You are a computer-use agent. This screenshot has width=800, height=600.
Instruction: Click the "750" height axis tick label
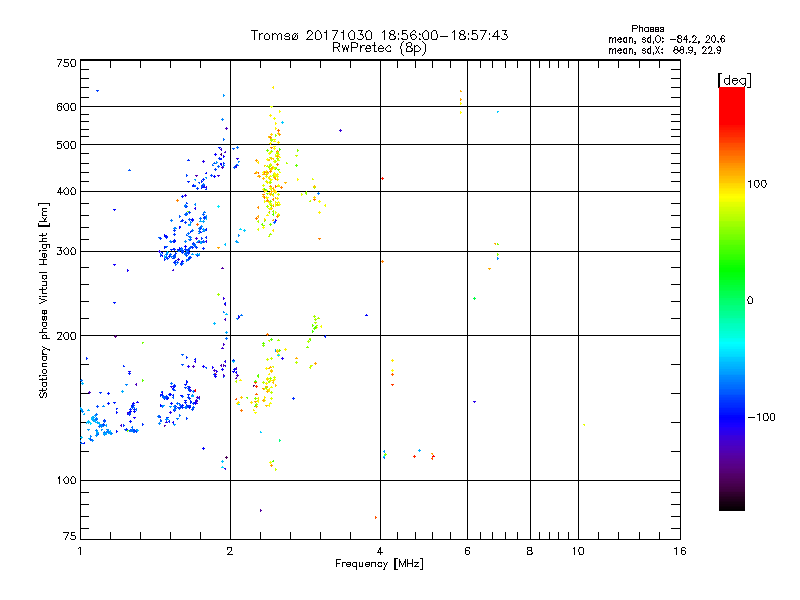click(67, 63)
